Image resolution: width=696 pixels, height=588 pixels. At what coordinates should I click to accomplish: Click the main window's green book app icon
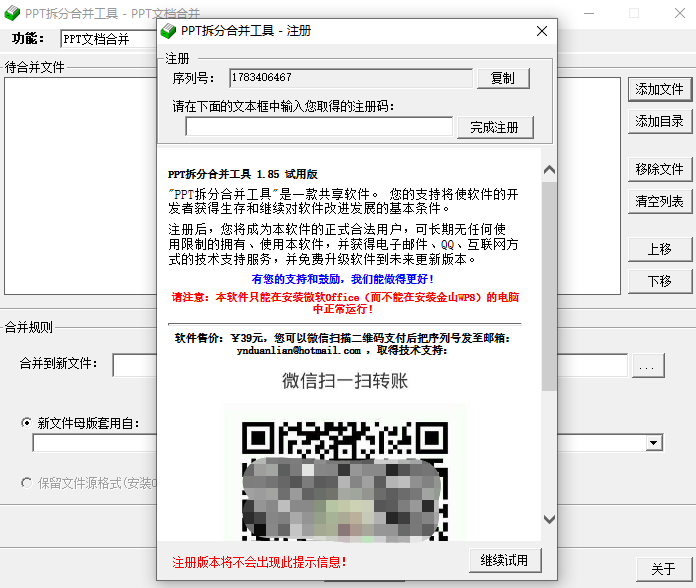[12, 13]
